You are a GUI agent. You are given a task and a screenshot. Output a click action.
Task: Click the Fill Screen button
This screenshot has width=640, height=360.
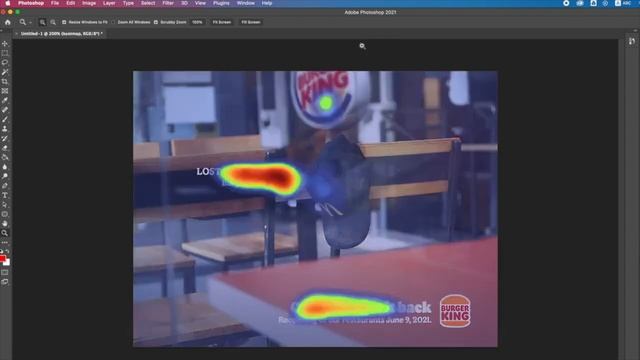click(x=251, y=22)
